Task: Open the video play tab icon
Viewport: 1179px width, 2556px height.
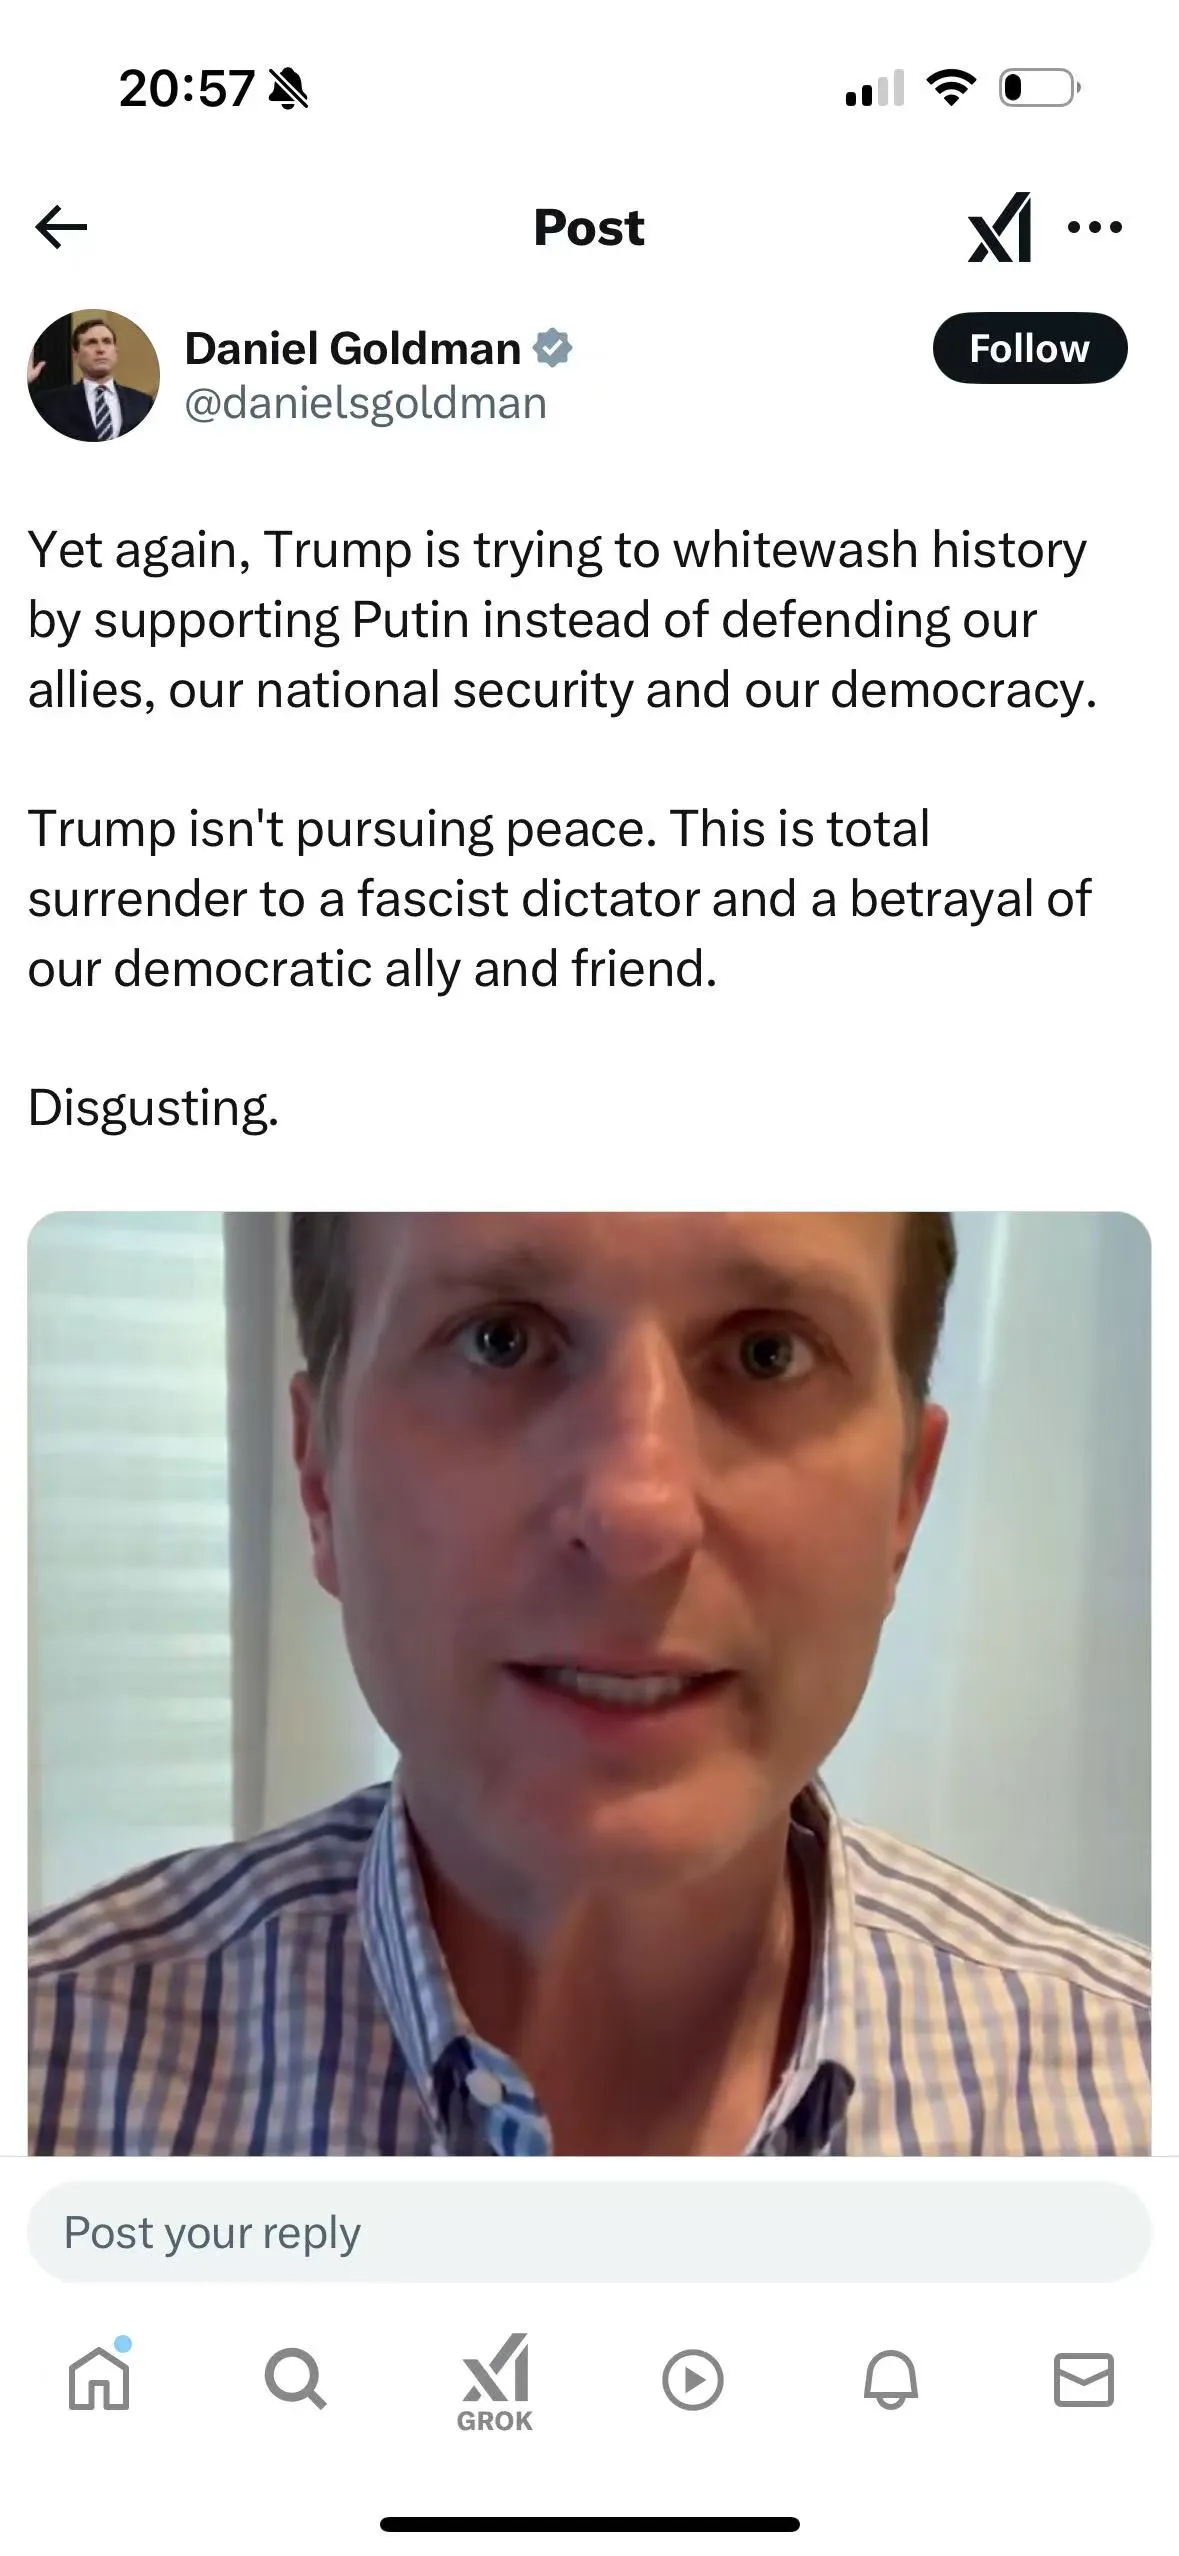Action: click(x=692, y=2380)
